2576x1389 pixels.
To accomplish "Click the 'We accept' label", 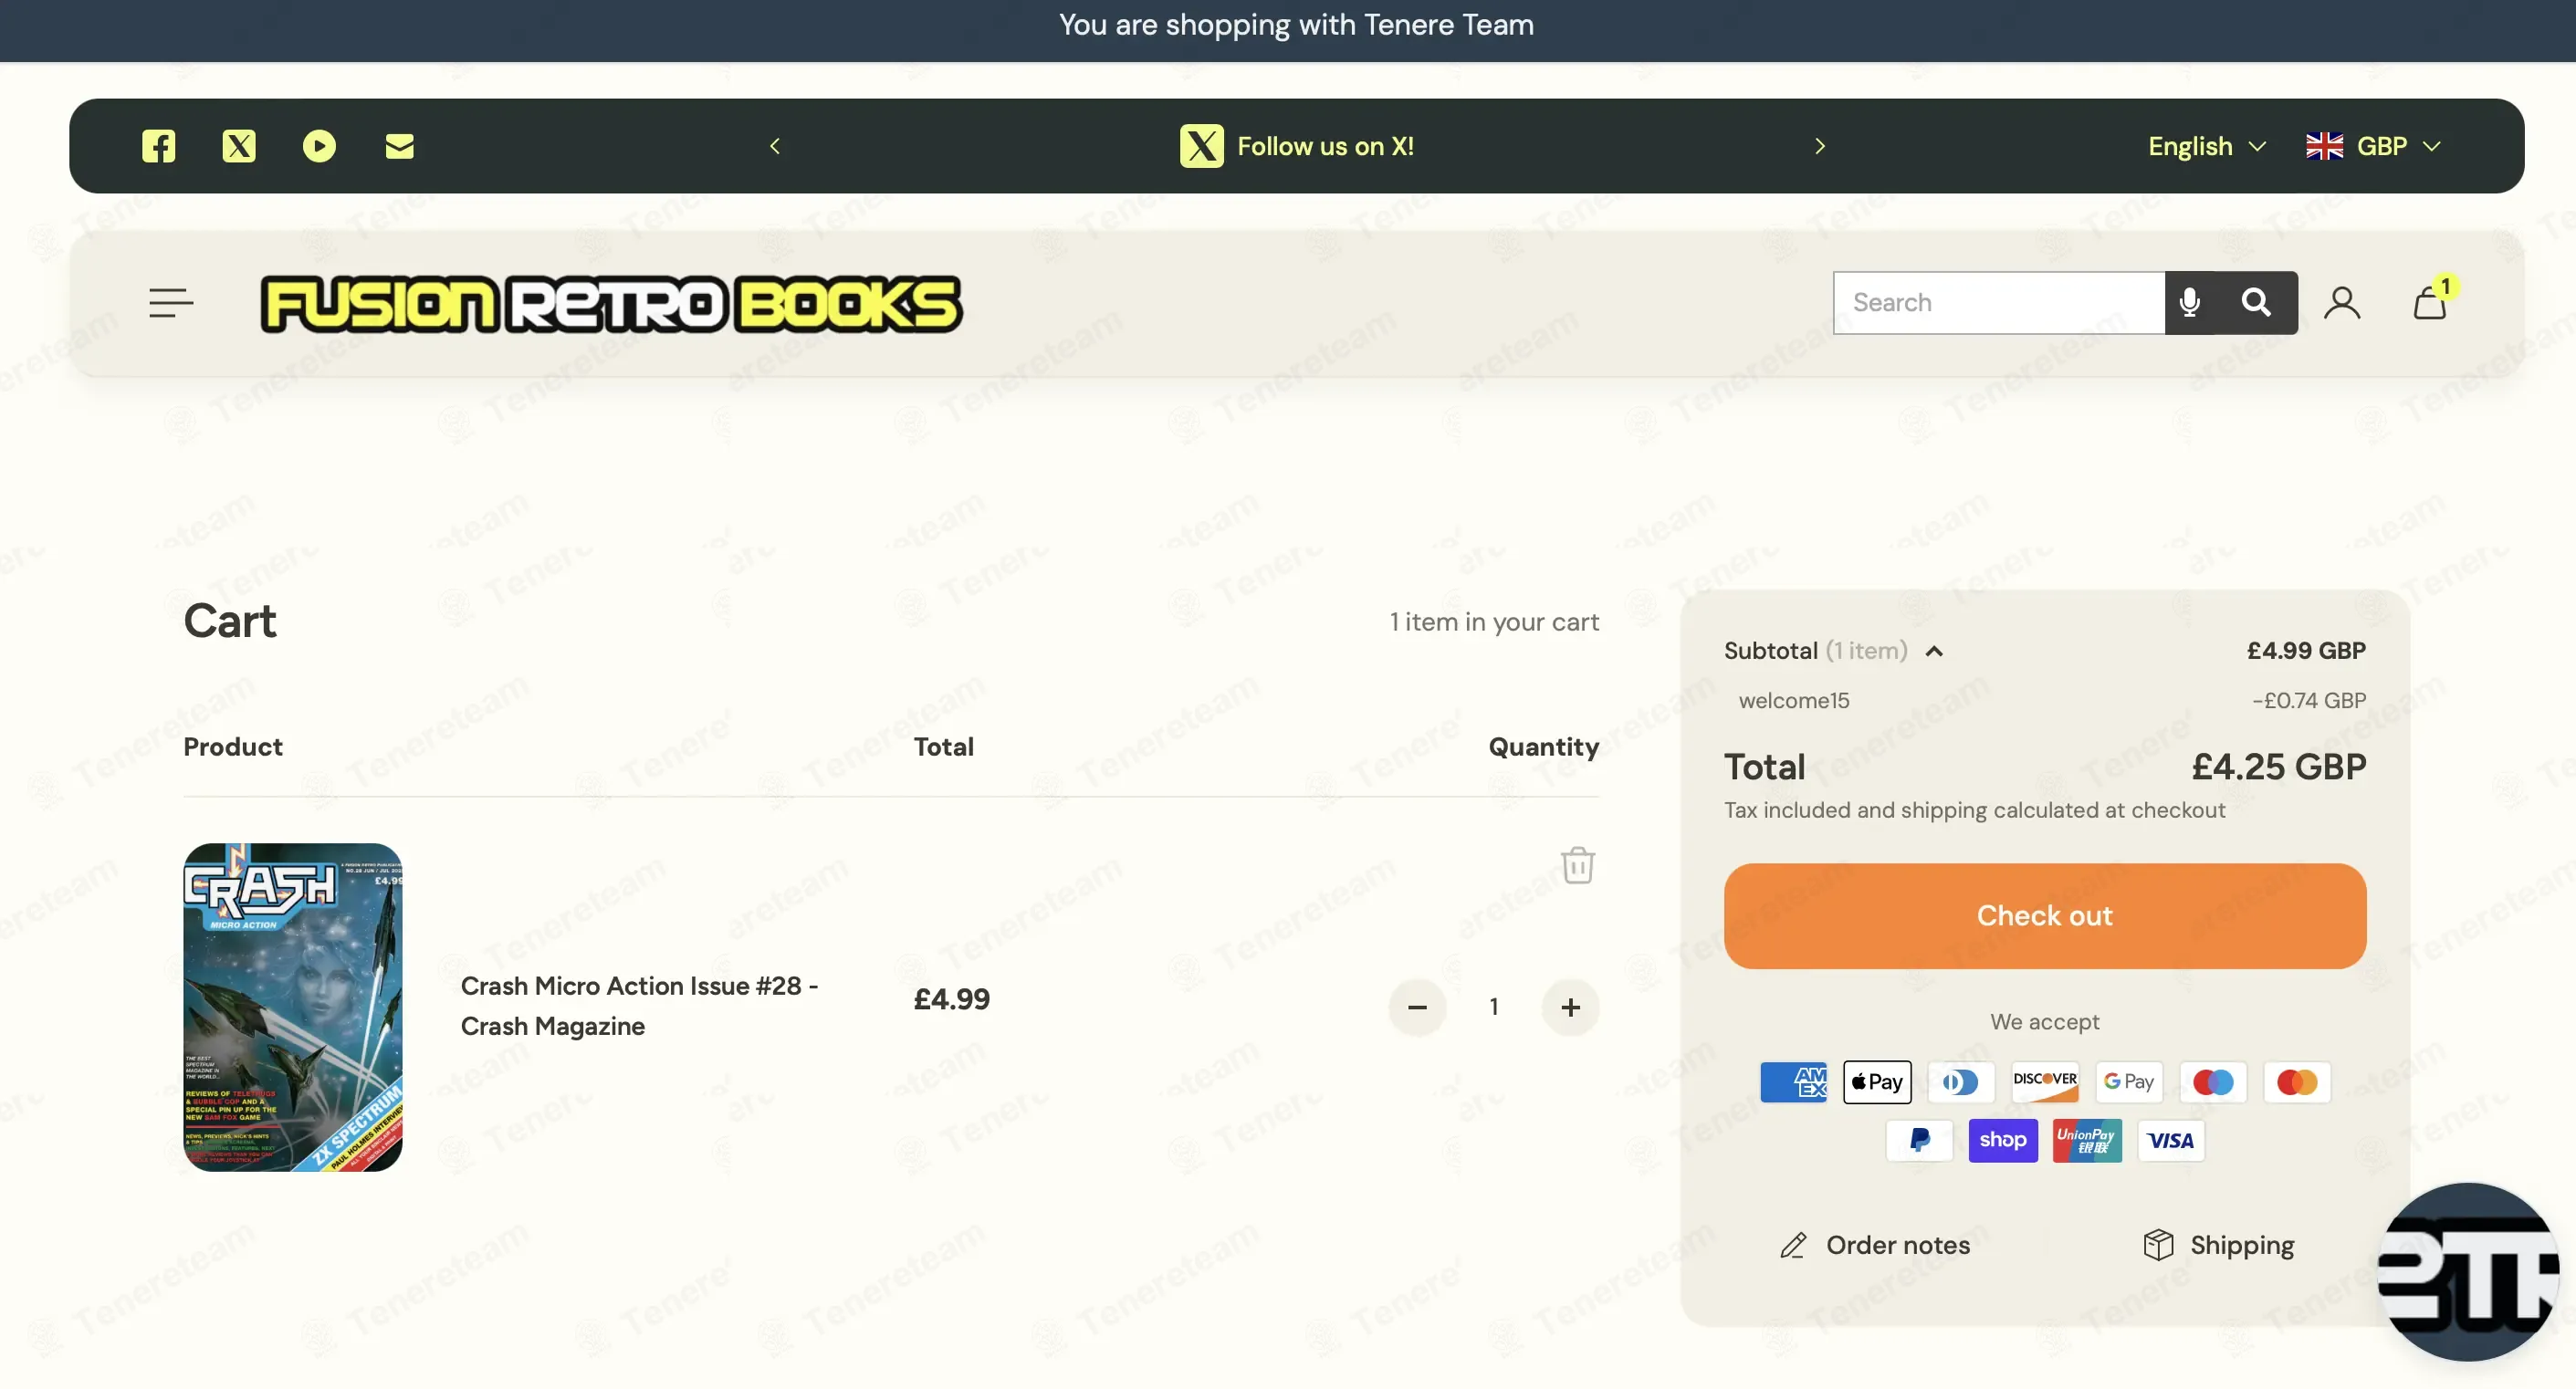I will pyautogui.click(x=2044, y=1022).
